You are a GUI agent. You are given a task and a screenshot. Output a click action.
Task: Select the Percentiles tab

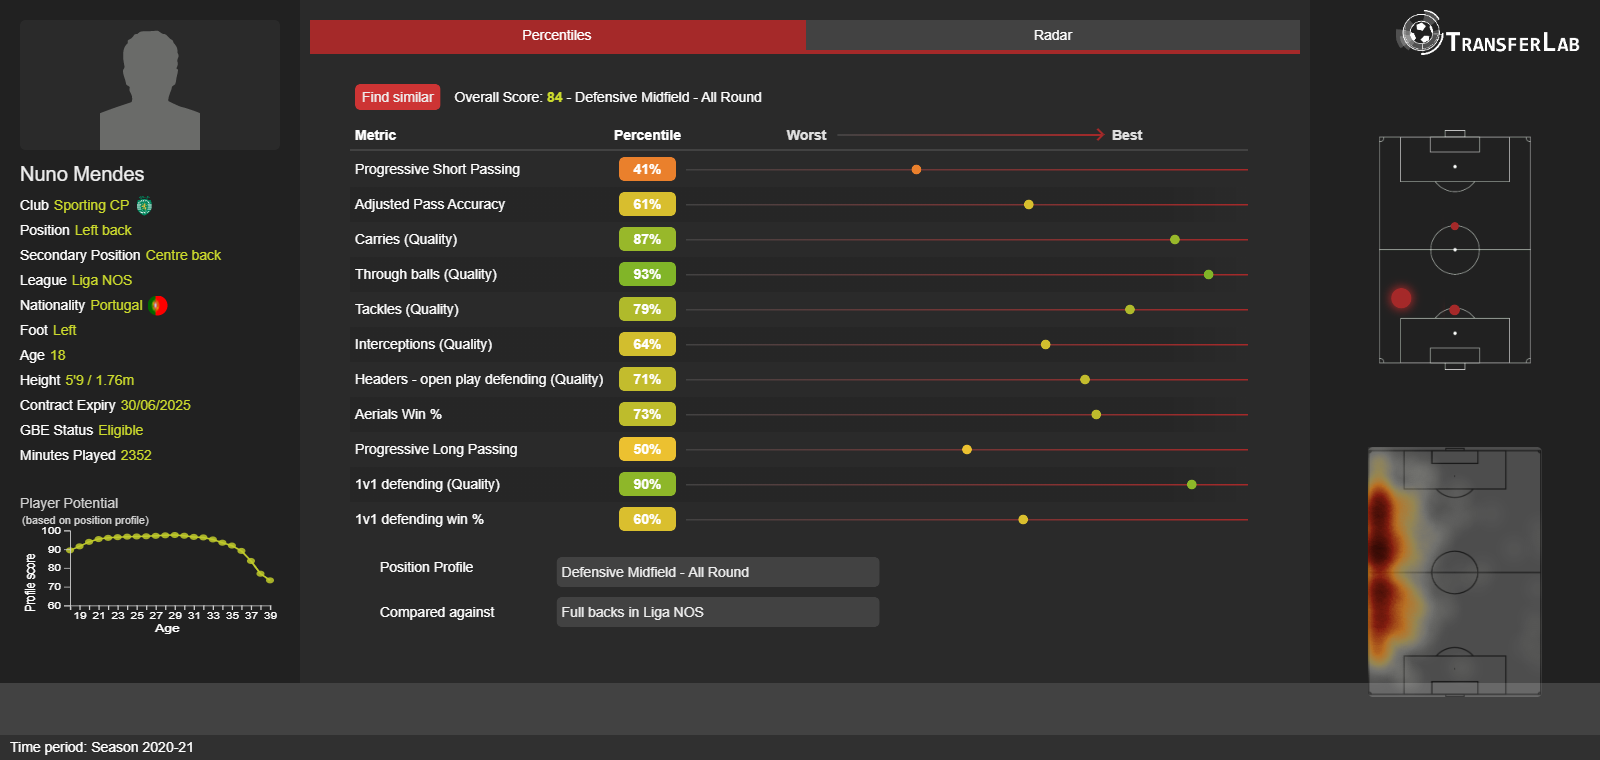556,35
